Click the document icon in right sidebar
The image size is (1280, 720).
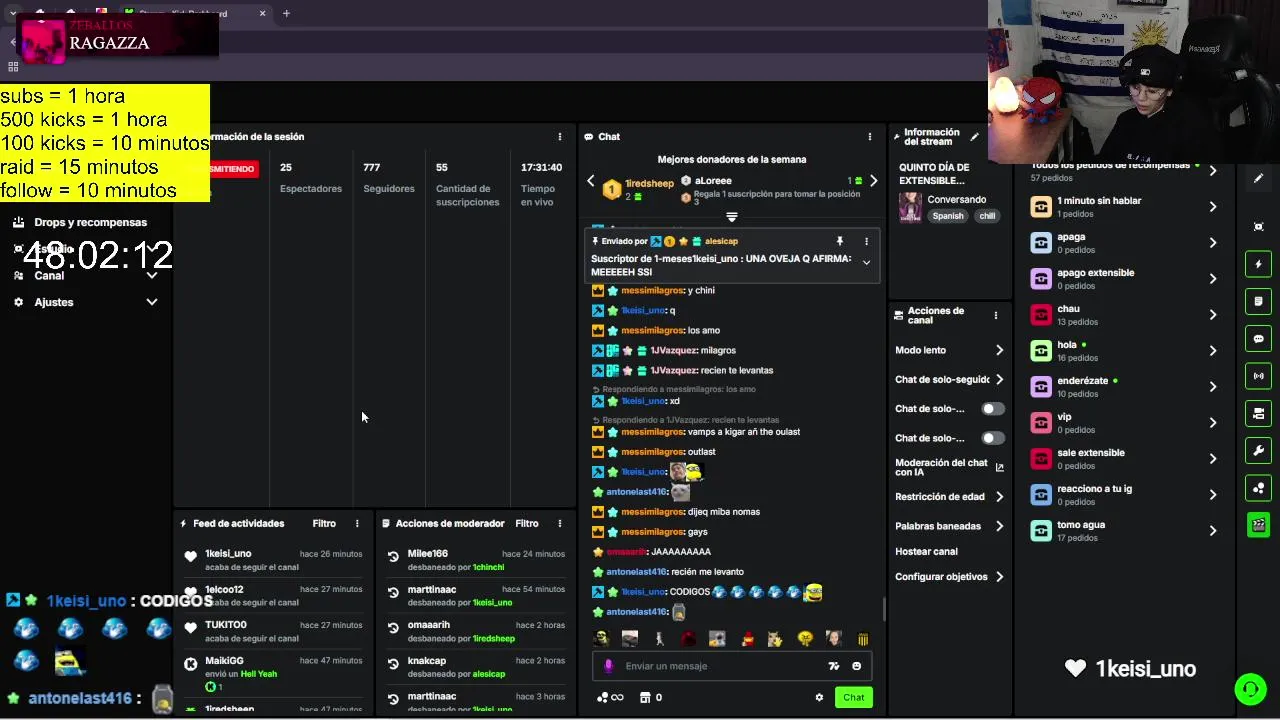(x=1259, y=301)
